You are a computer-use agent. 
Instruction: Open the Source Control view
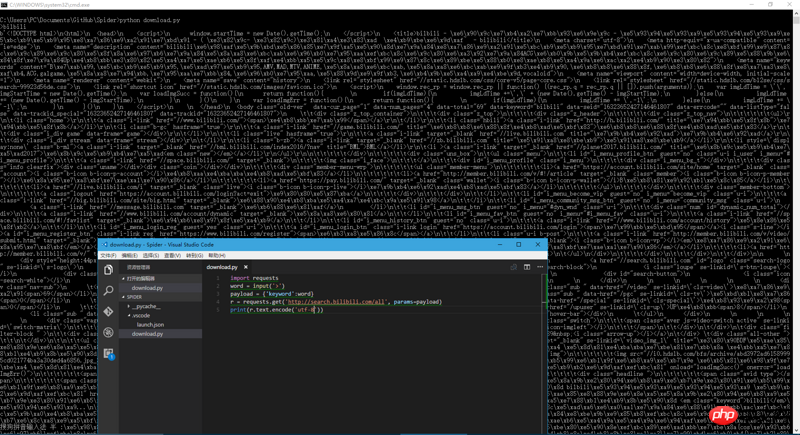(x=109, y=312)
